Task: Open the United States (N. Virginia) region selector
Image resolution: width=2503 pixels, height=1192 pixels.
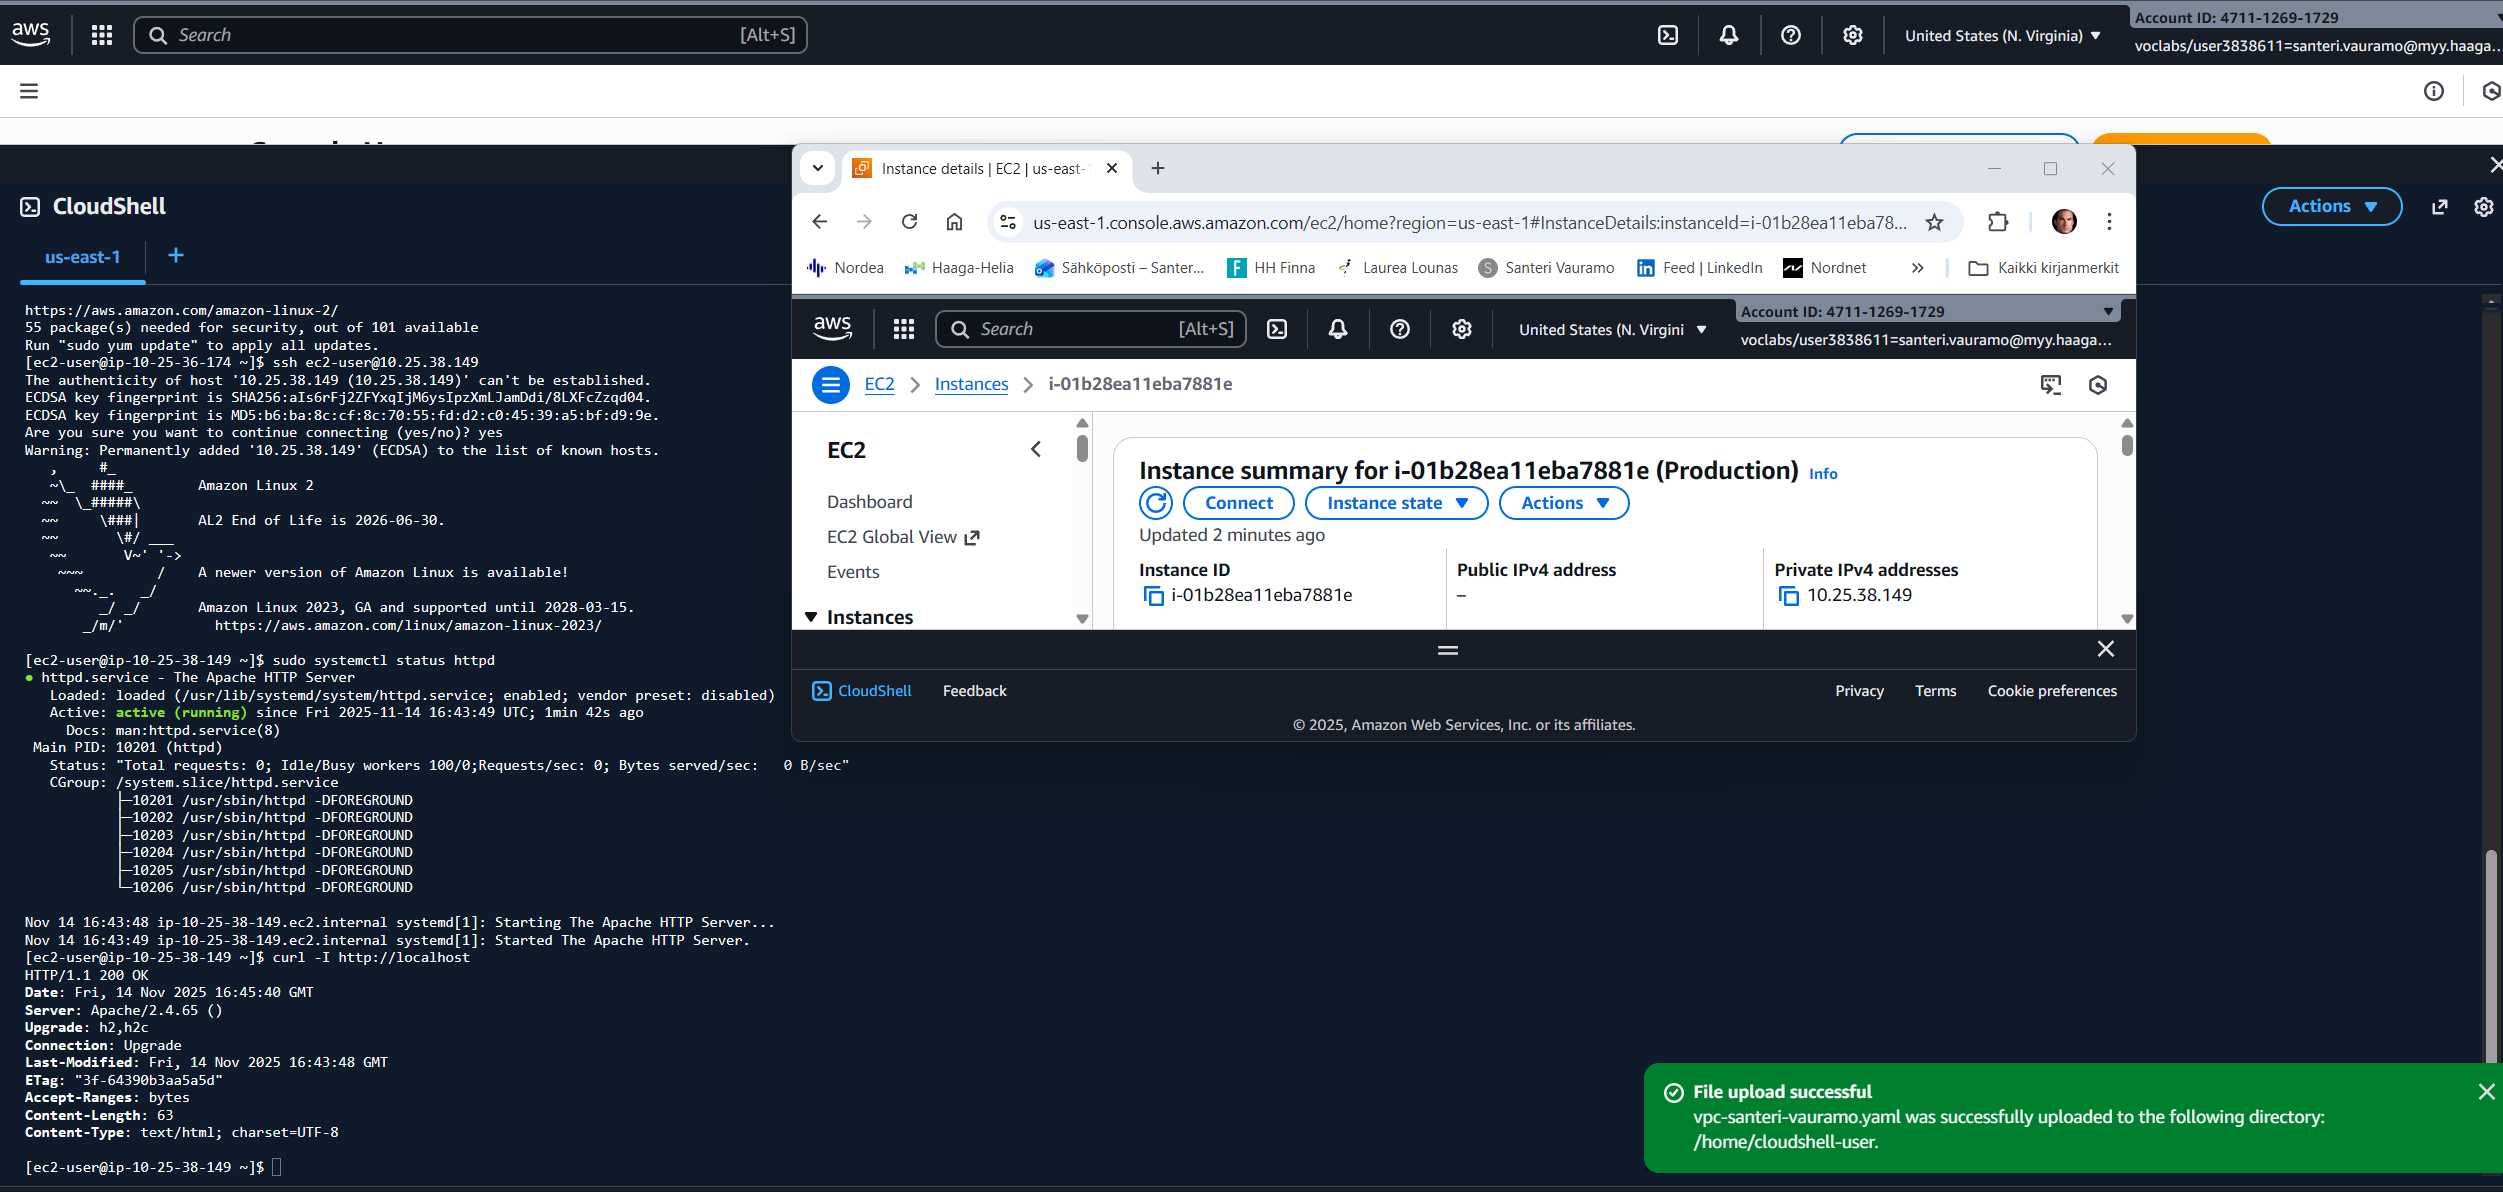Action: [x=2002, y=35]
